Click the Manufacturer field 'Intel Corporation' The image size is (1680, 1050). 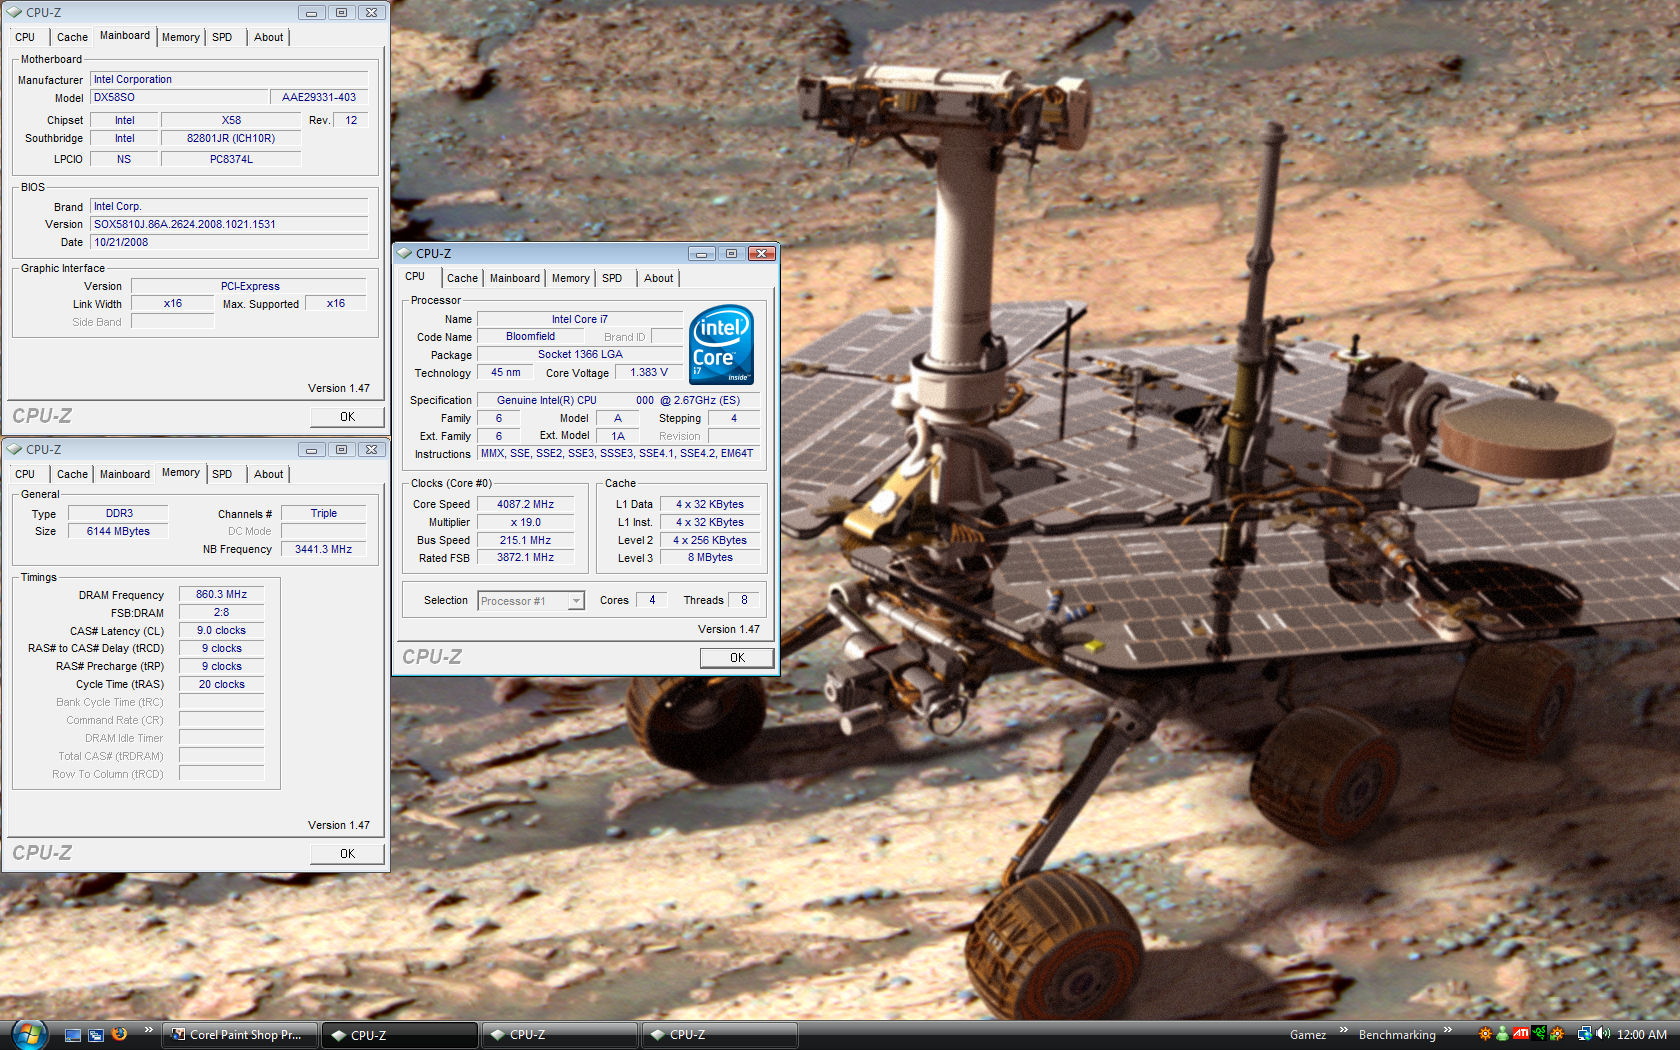(x=229, y=79)
